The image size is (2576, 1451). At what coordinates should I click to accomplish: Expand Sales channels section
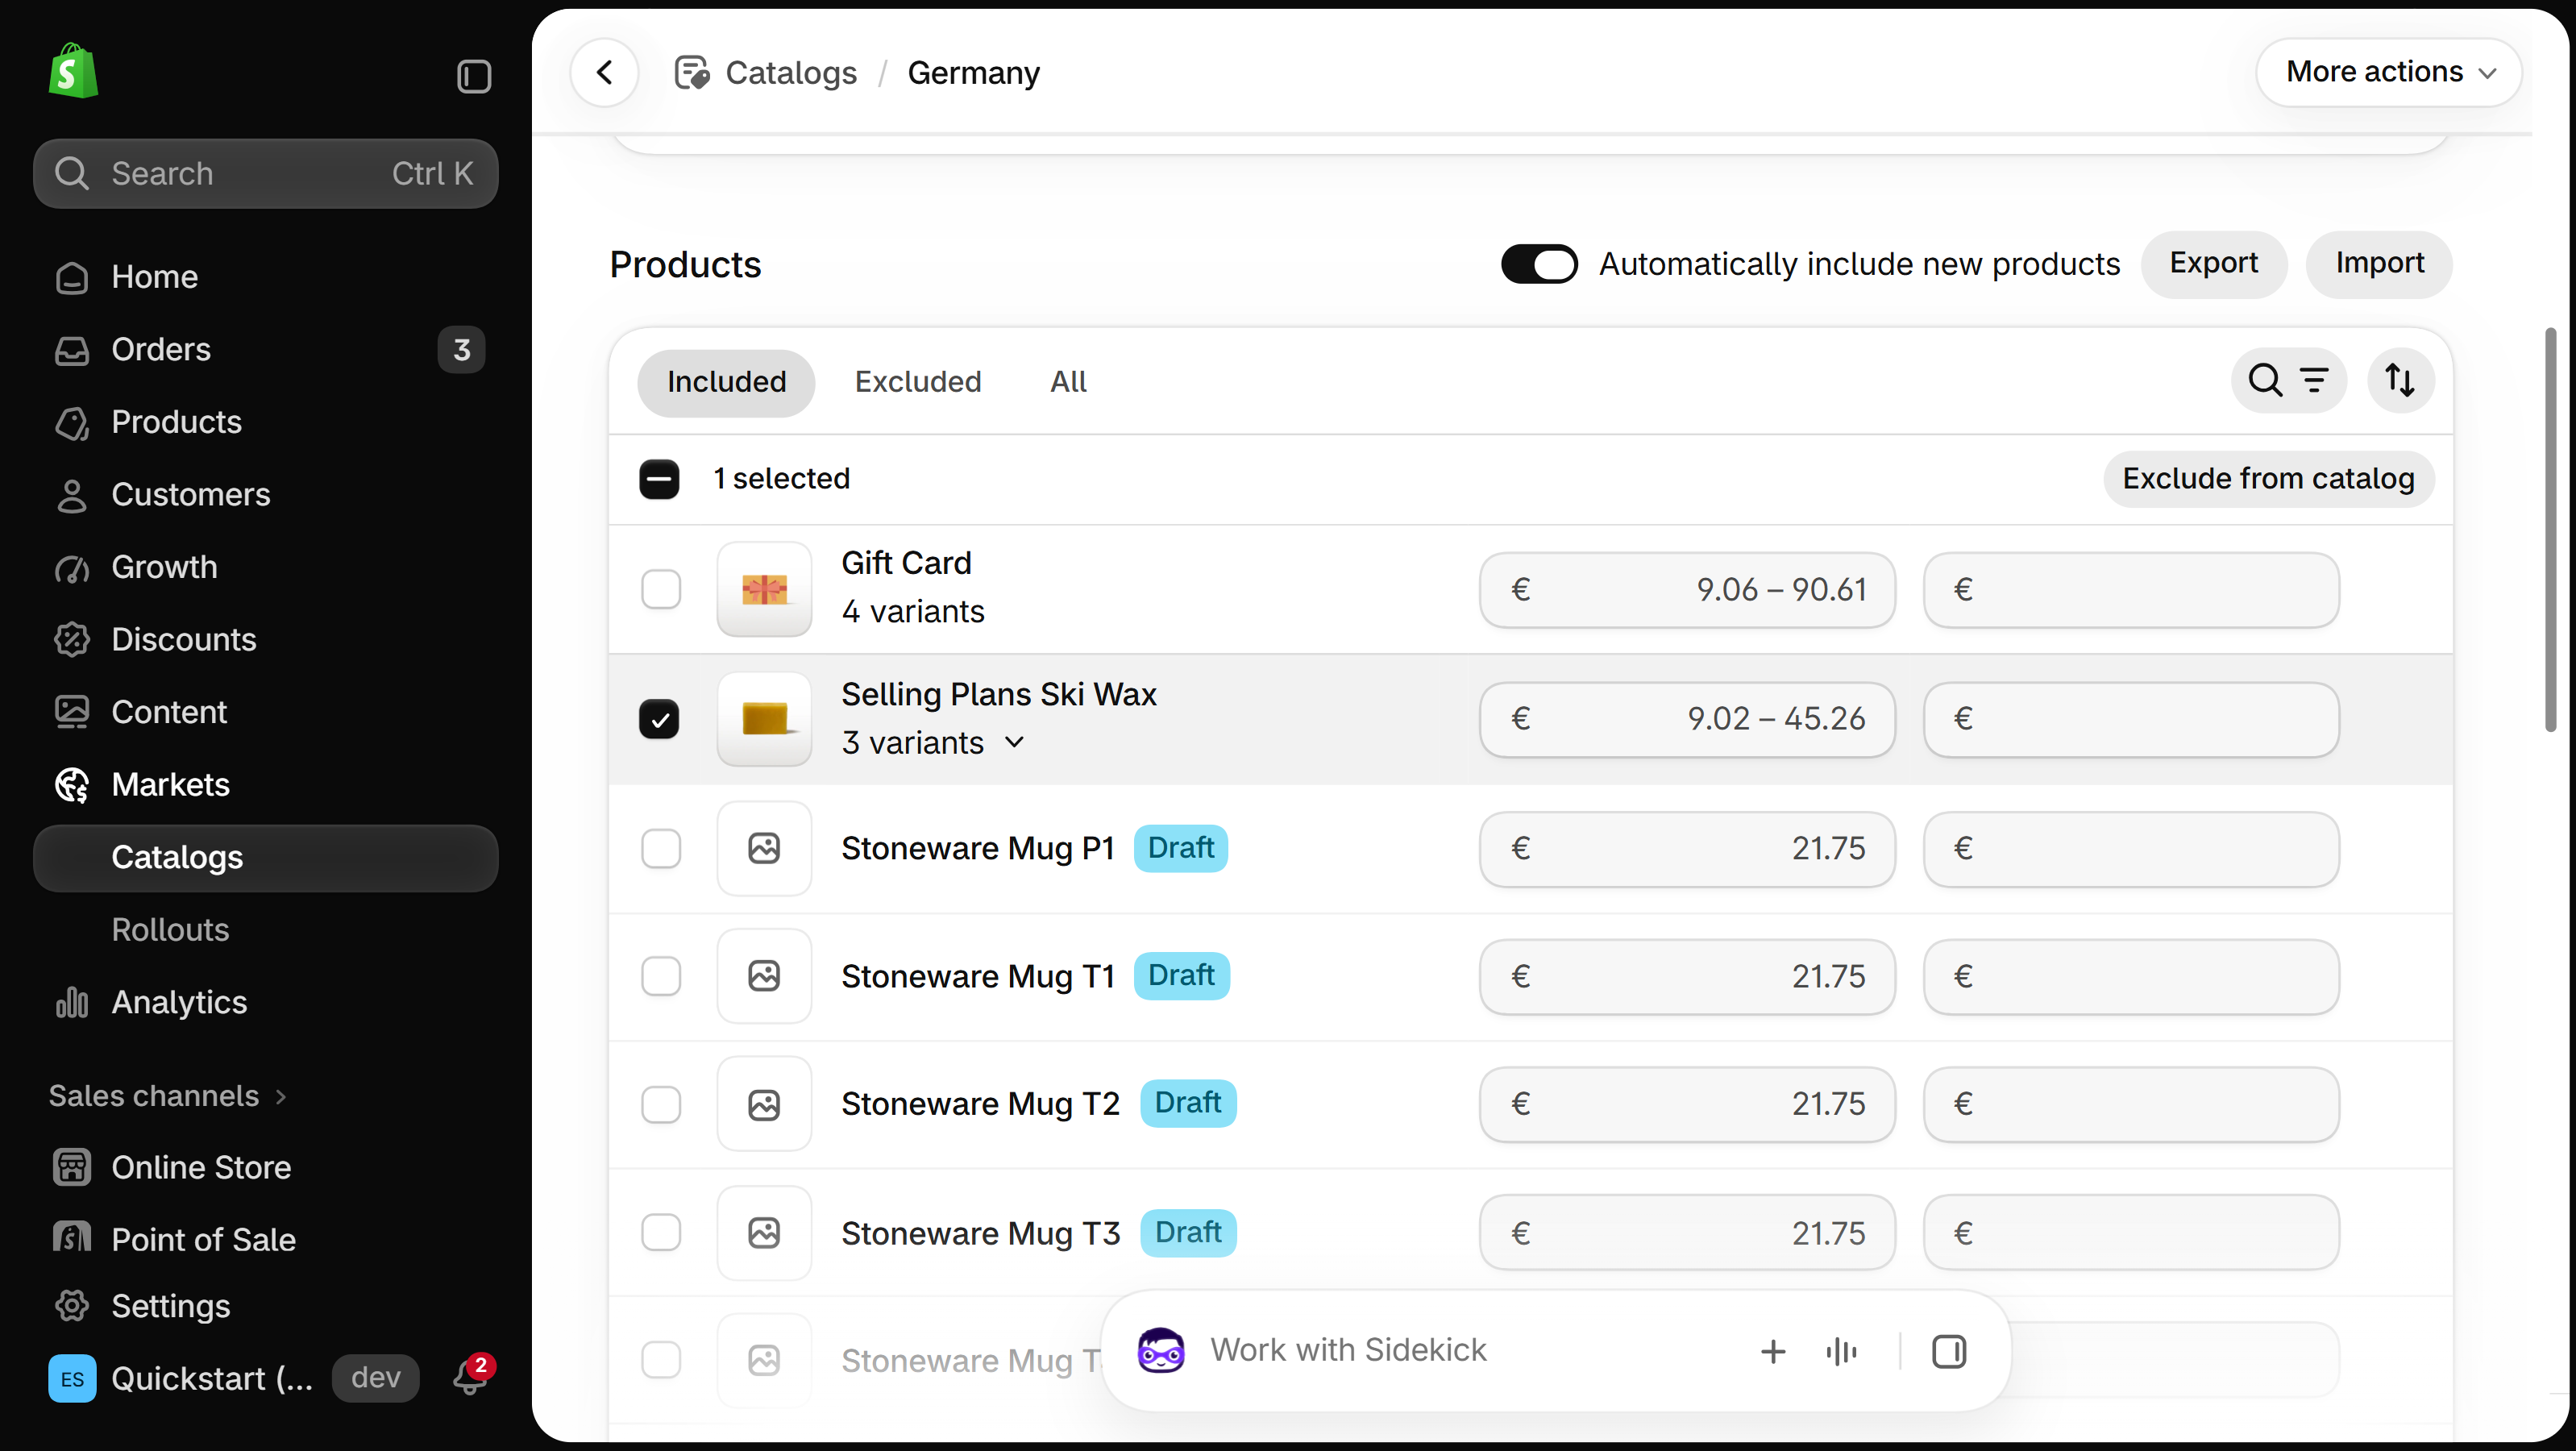168,1096
